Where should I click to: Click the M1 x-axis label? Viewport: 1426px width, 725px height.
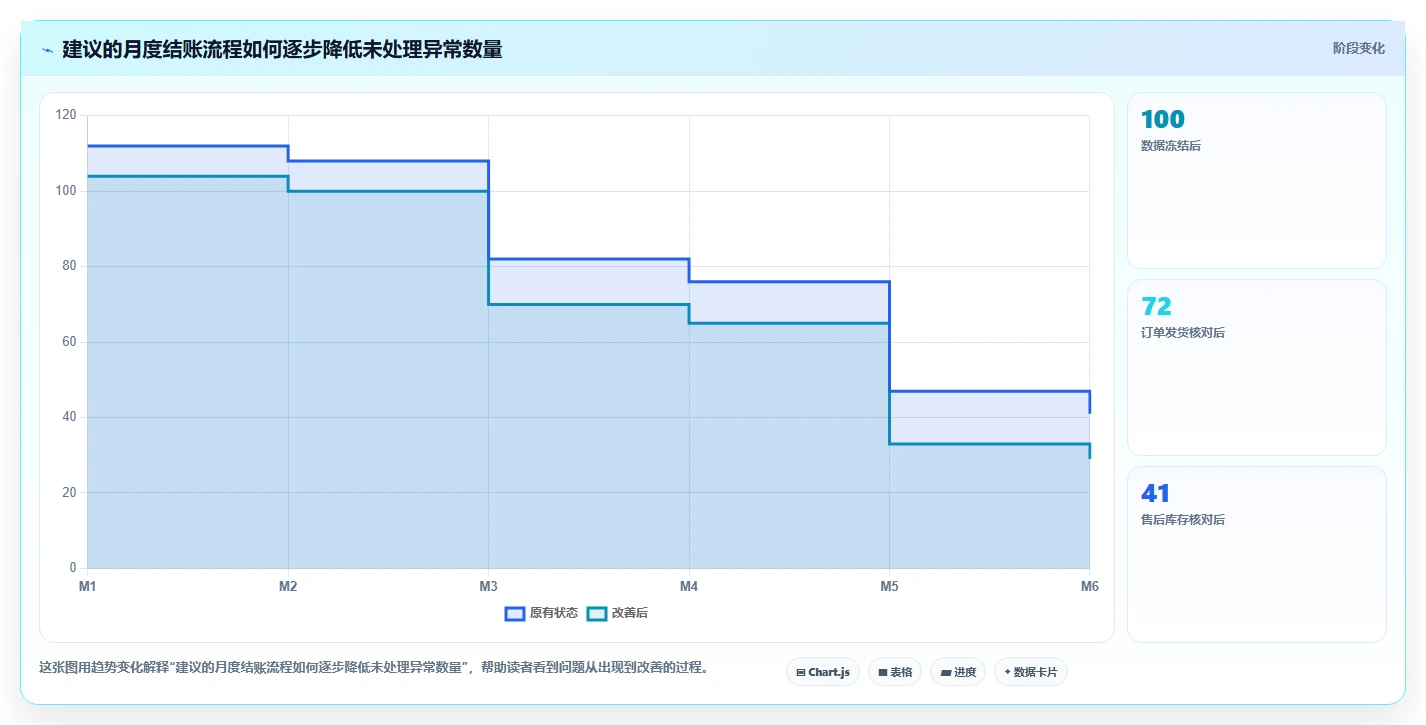pos(88,587)
